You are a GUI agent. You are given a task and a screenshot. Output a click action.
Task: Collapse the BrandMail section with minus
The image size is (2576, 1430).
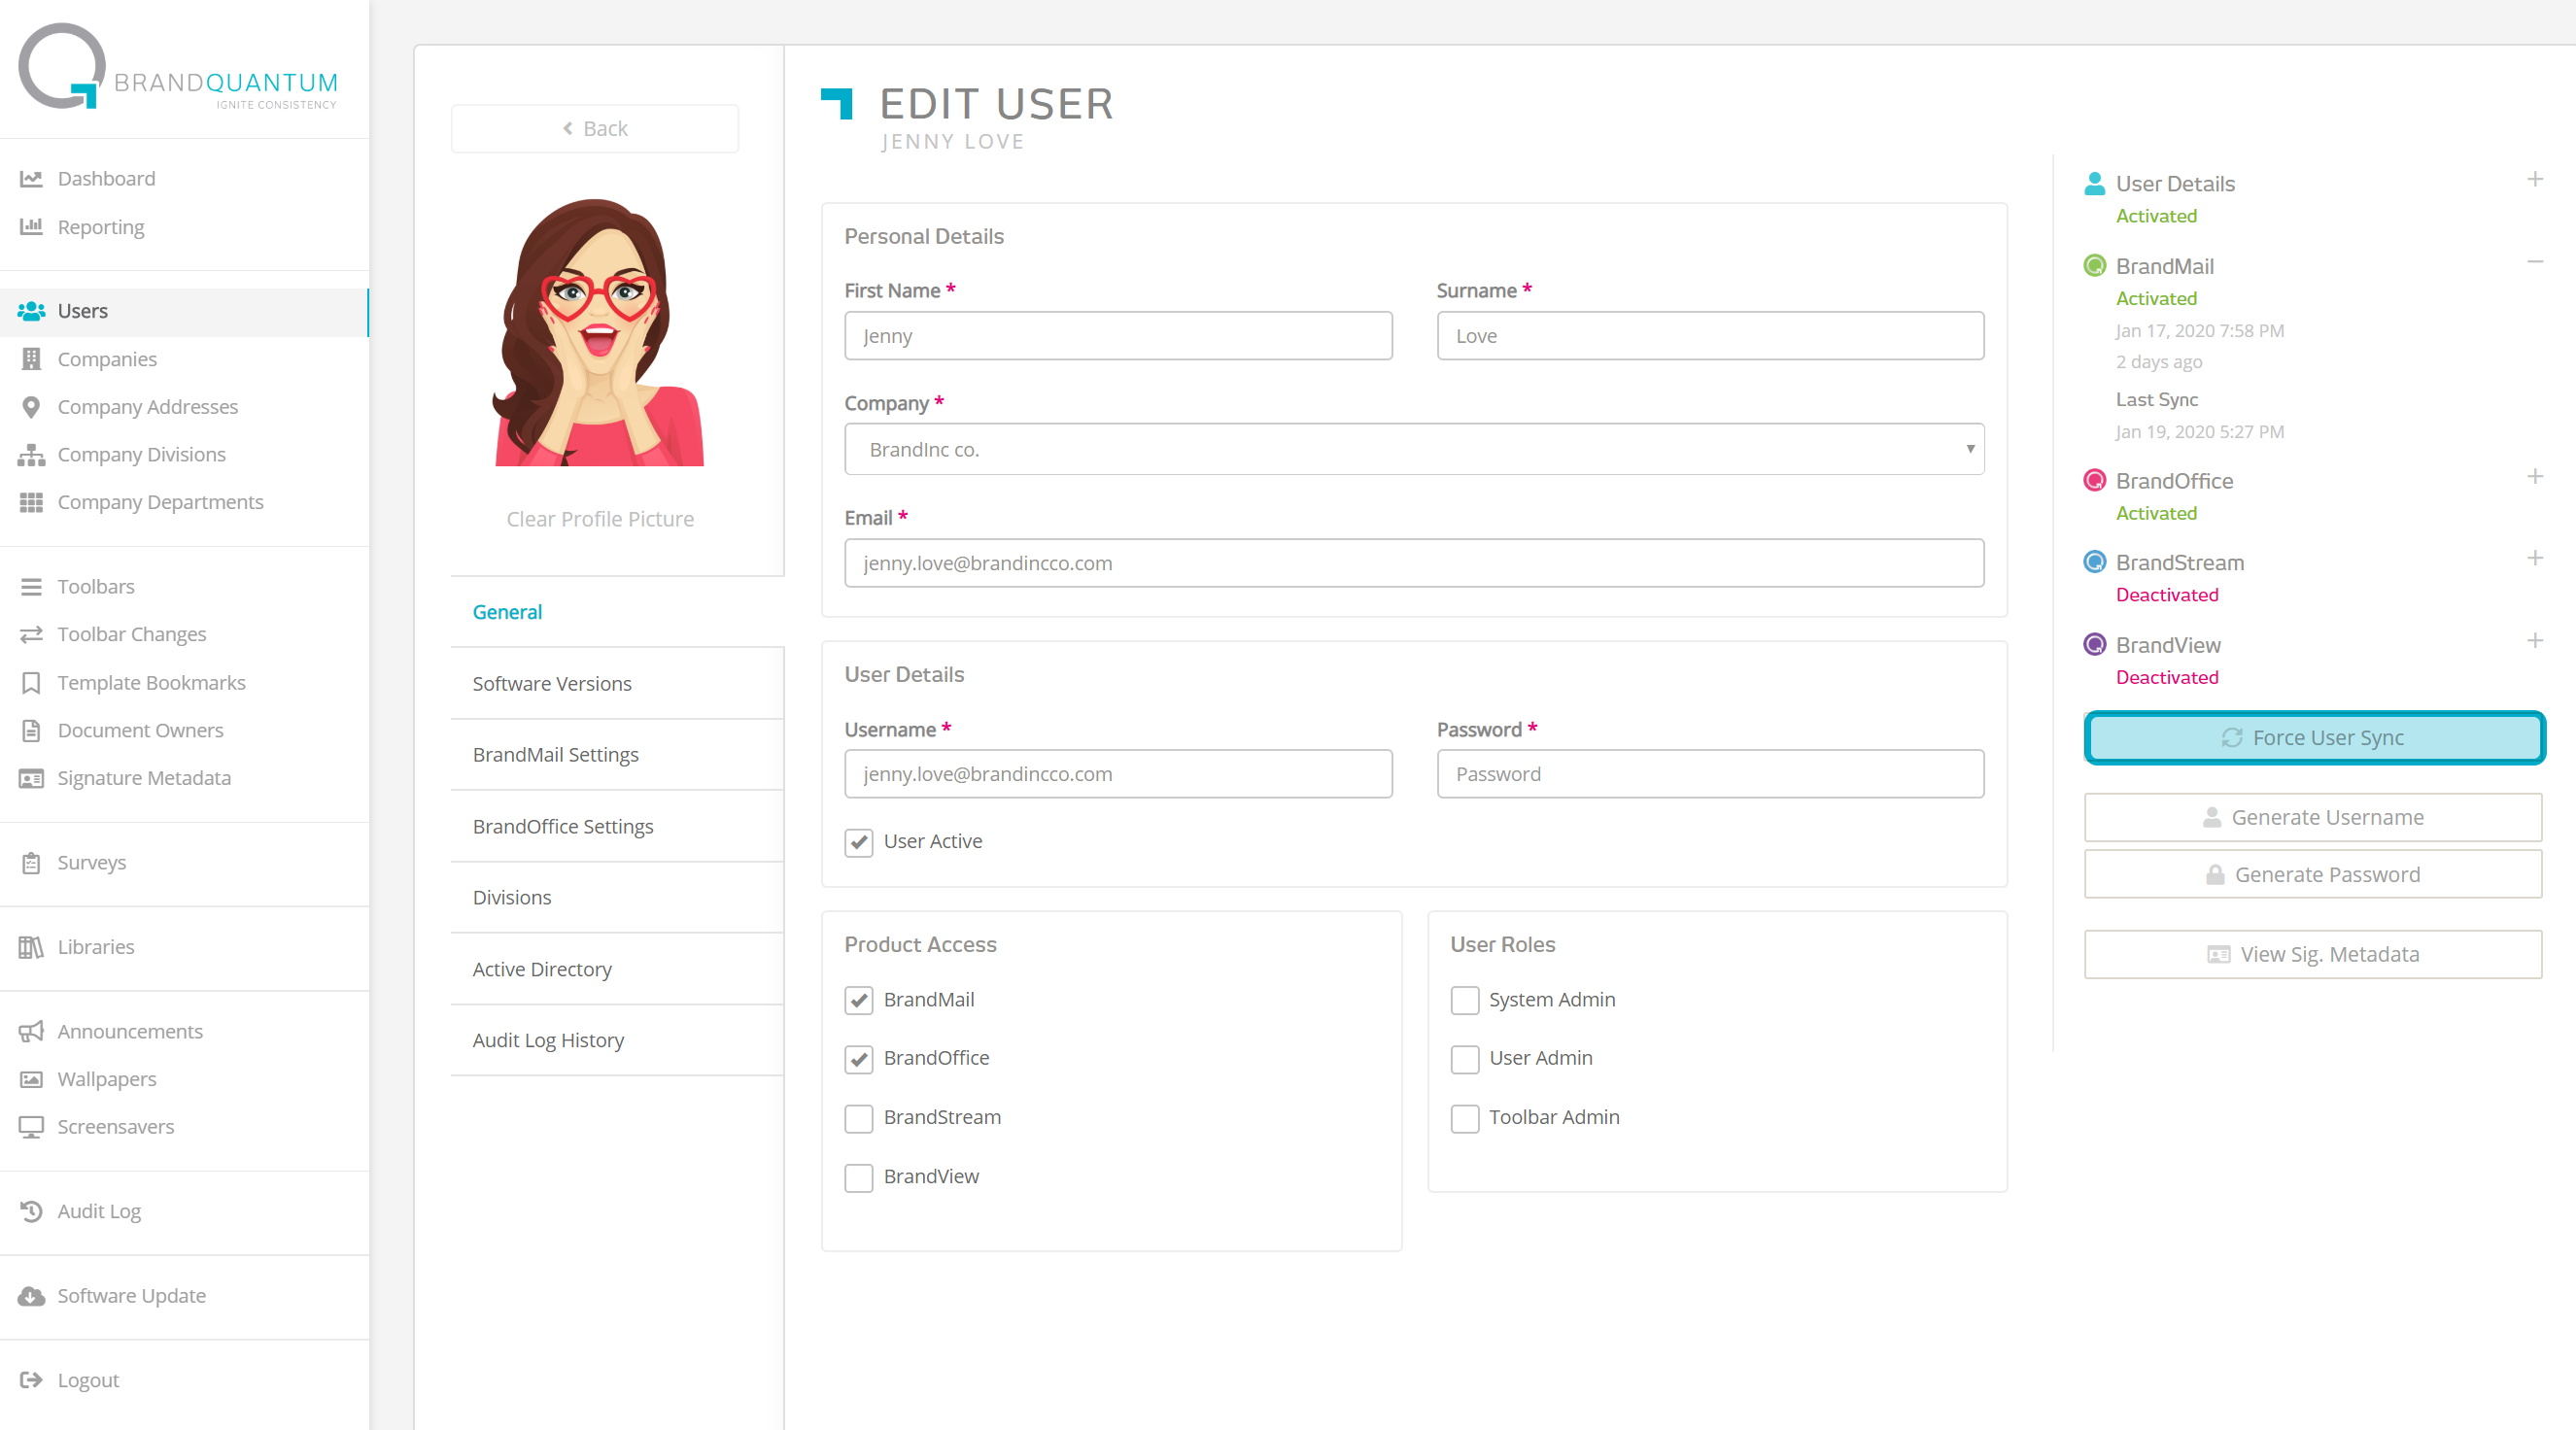click(x=2534, y=262)
